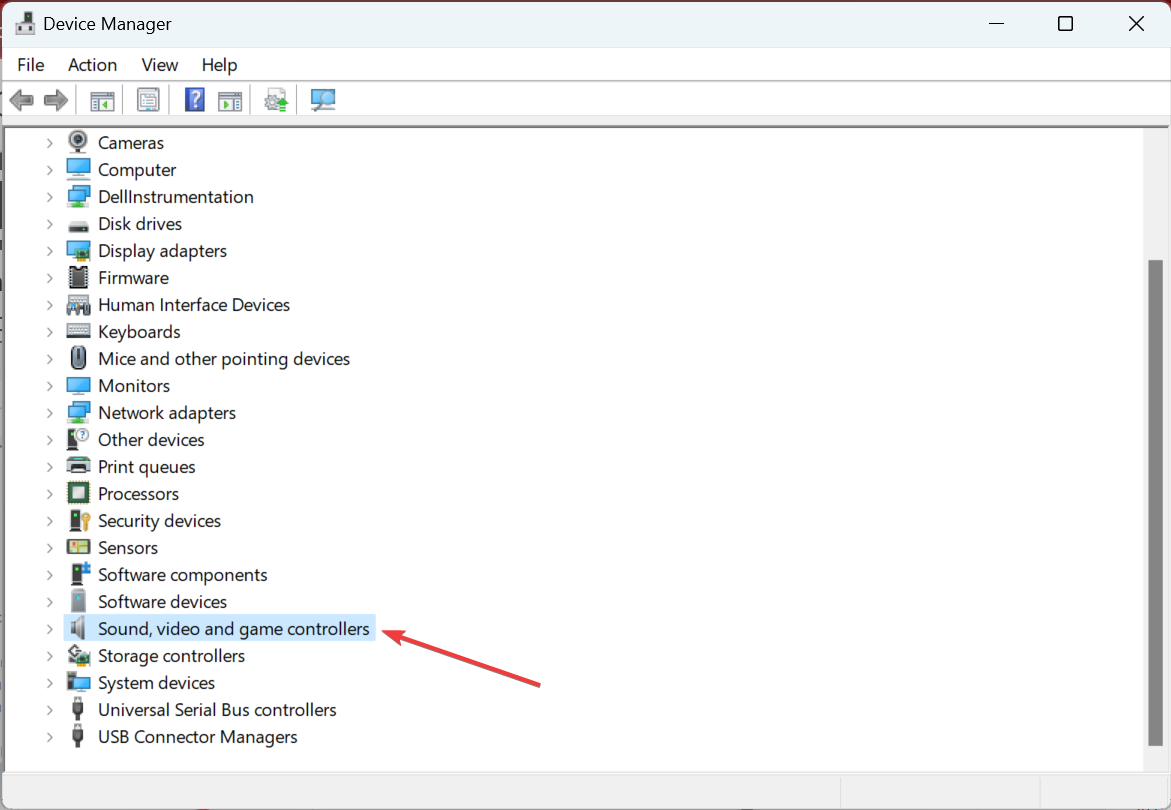Open the Properties toolbar icon

[148, 100]
